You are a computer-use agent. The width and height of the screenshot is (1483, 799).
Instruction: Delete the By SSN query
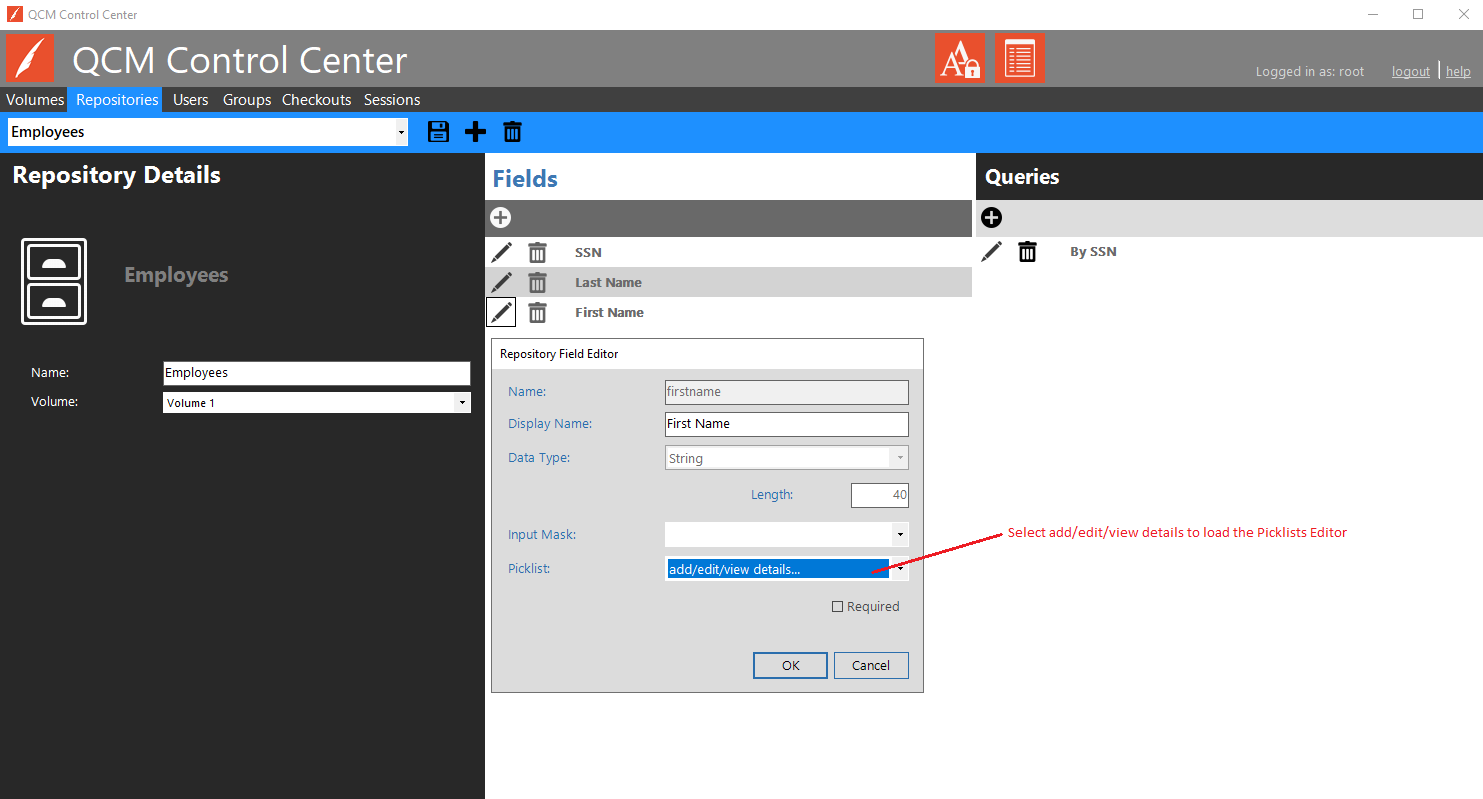pyautogui.click(x=1027, y=252)
